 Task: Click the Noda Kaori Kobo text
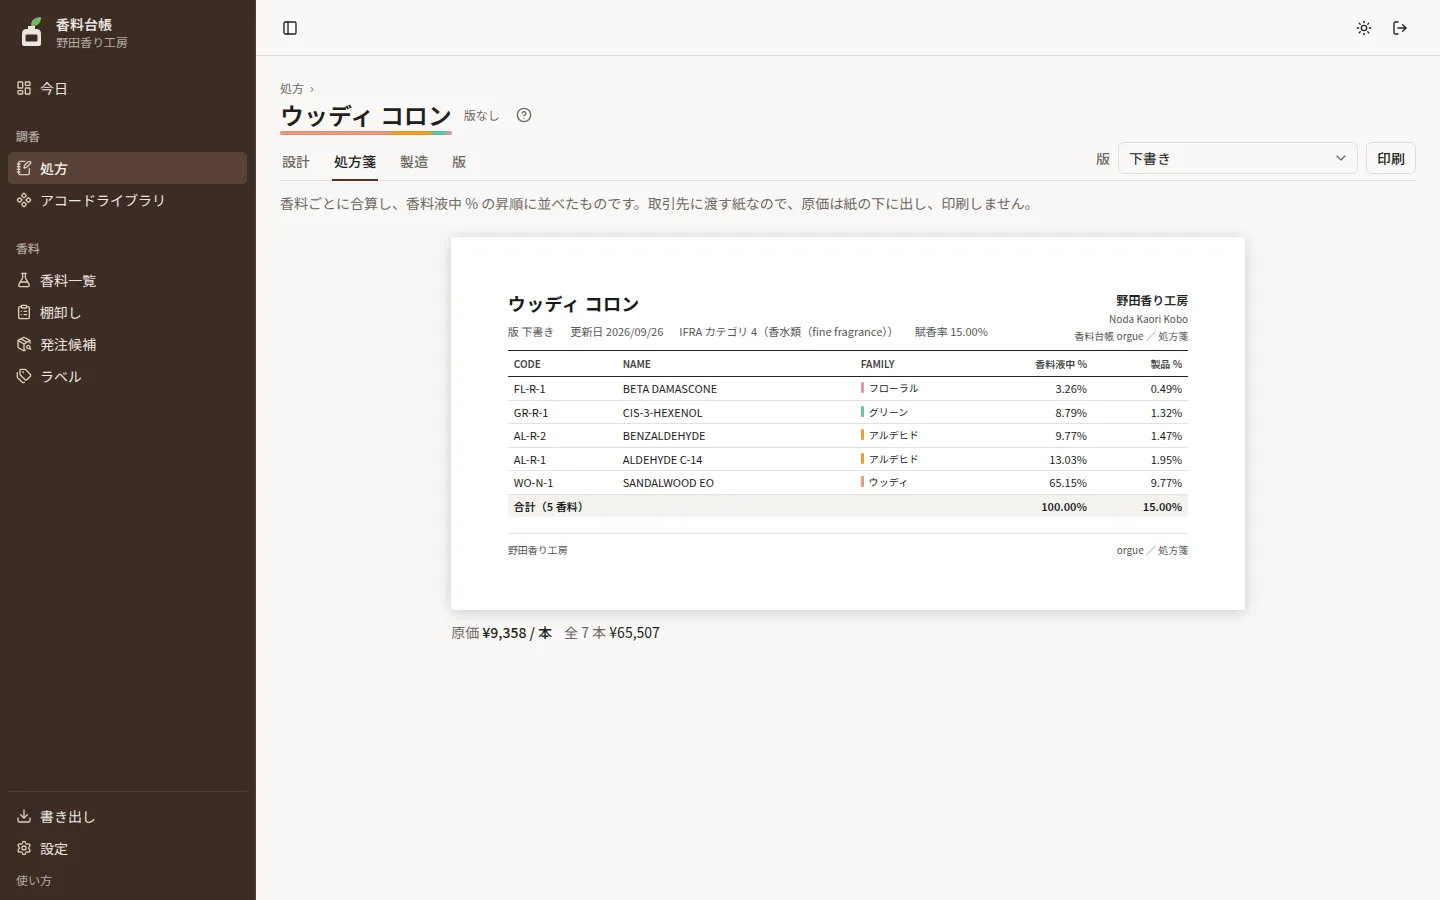point(1148,319)
